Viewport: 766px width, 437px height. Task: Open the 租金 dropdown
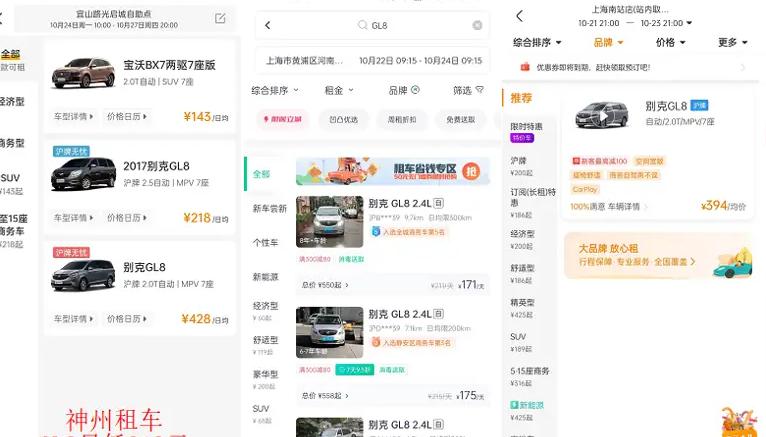[x=339, y=90]
